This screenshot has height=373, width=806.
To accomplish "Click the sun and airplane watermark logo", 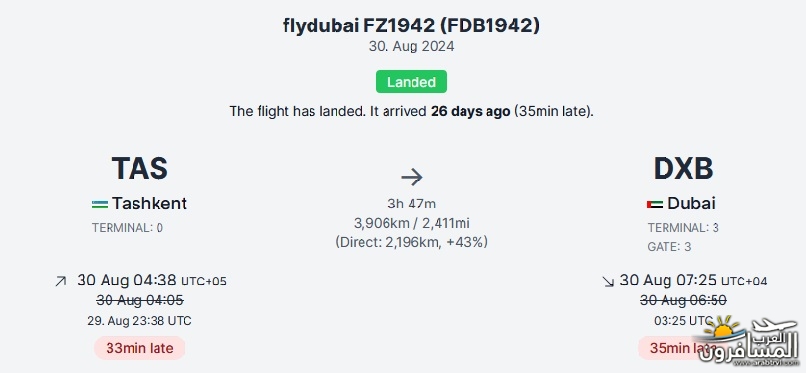I will (x=750, y=342).
